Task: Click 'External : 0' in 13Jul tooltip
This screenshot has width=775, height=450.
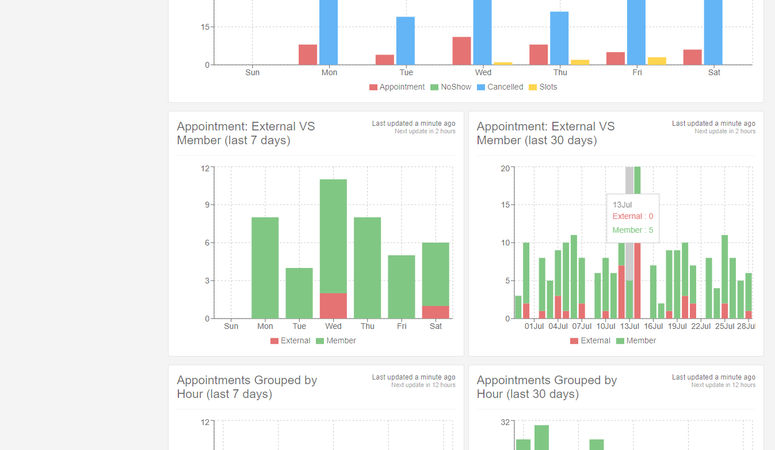Action: pyautogui.click(x=633, y=216)
